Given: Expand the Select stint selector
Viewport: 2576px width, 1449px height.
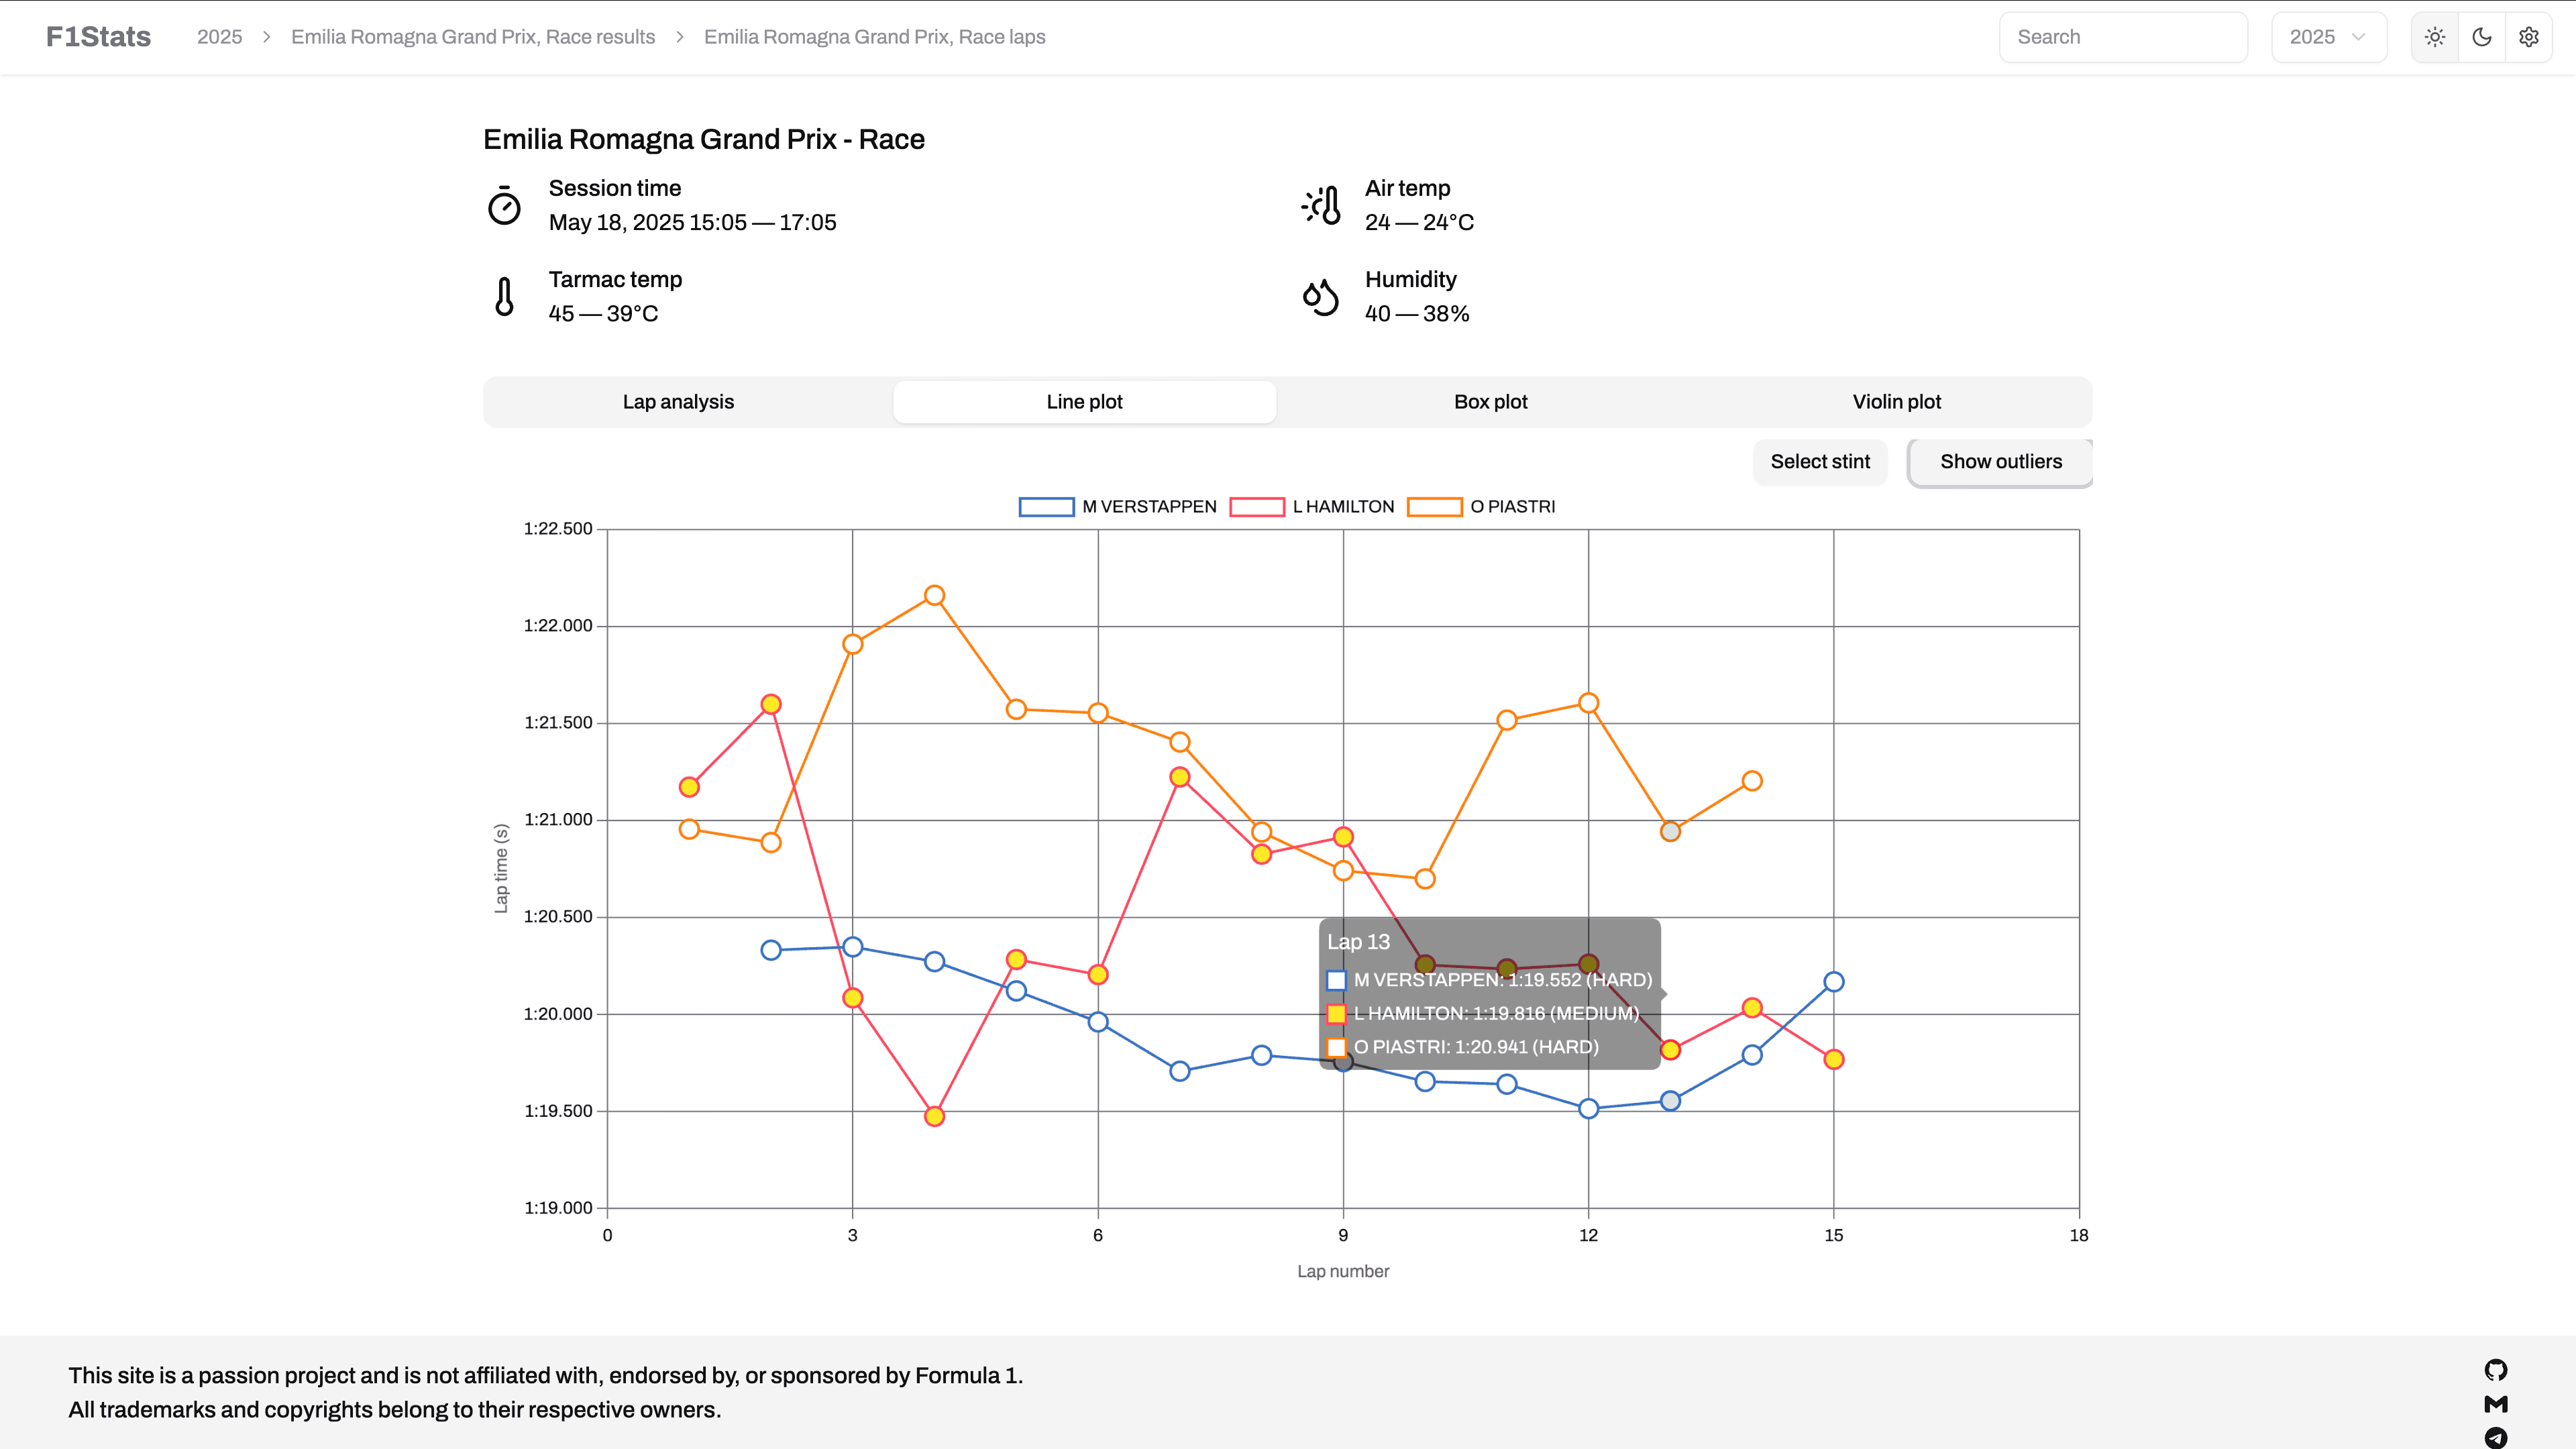Looking at the screenshot, I should coord(1819,461).
